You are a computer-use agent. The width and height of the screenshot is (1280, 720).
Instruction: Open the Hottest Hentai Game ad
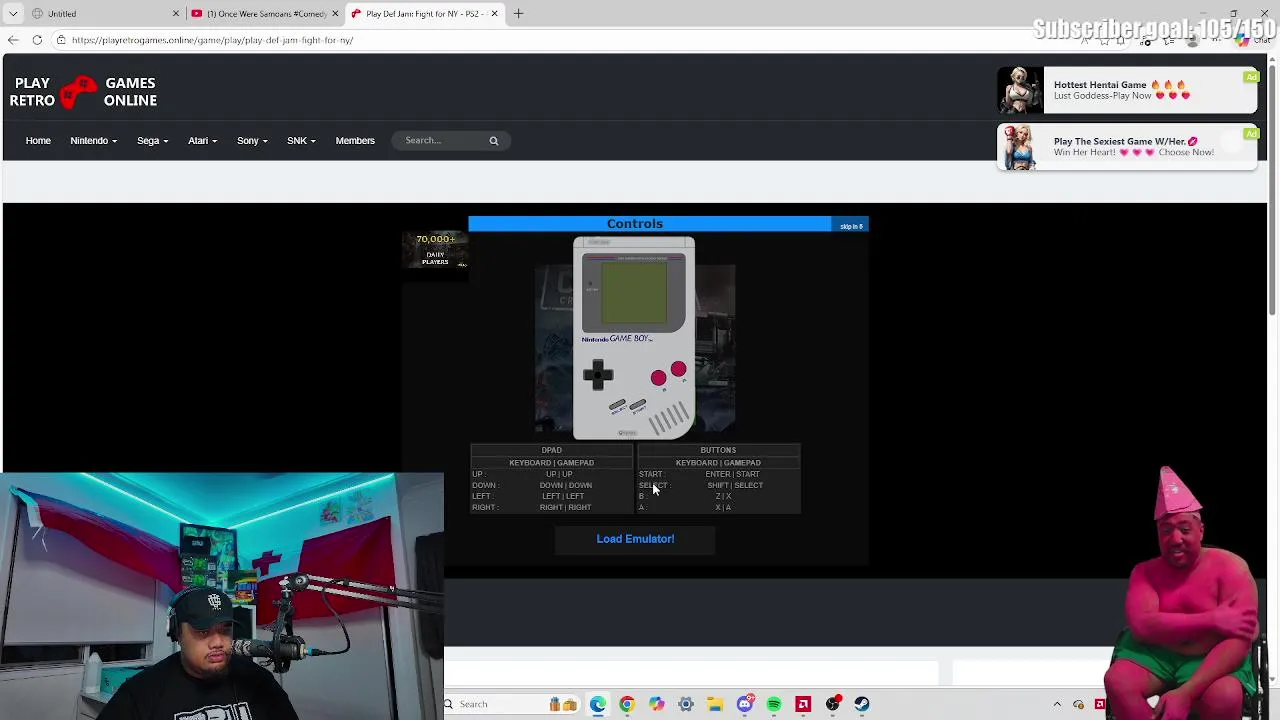tap(1127, 91)
